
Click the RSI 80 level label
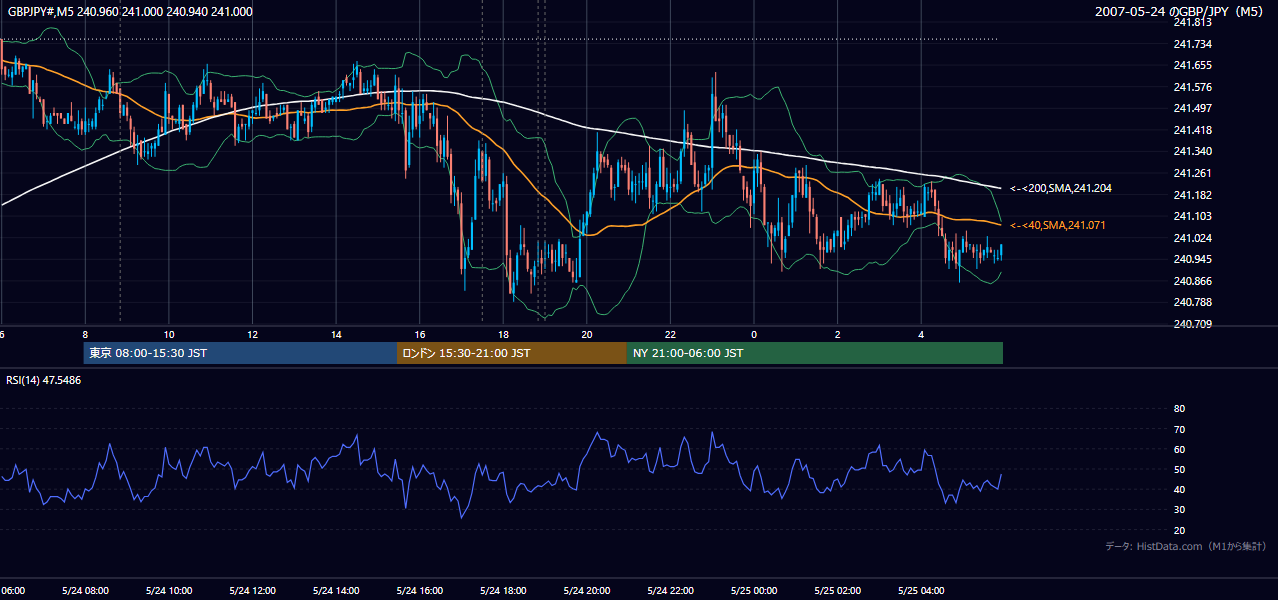[x=1179, y=409]
